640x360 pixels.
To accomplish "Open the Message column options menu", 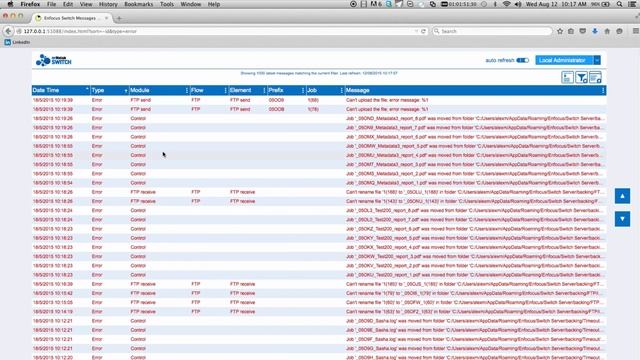I will (x=603, y=90).
